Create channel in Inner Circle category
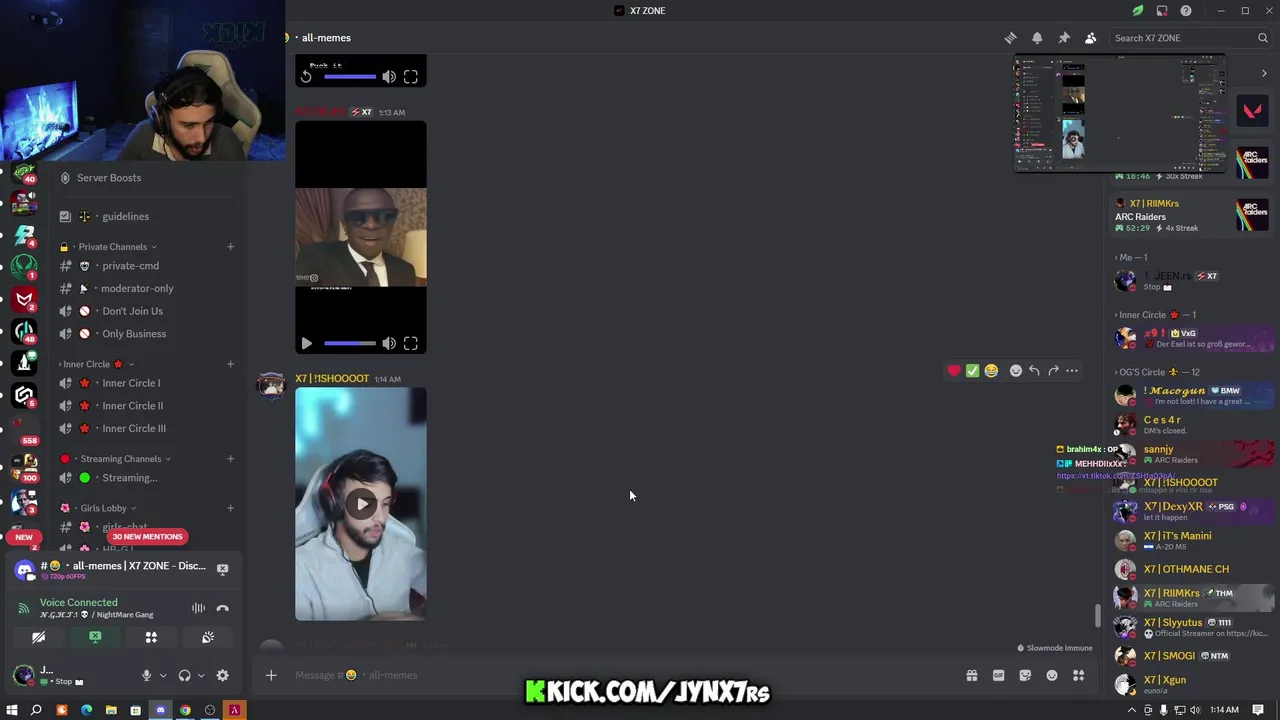This screenshot has width=1280, height=720. [230, 364]
